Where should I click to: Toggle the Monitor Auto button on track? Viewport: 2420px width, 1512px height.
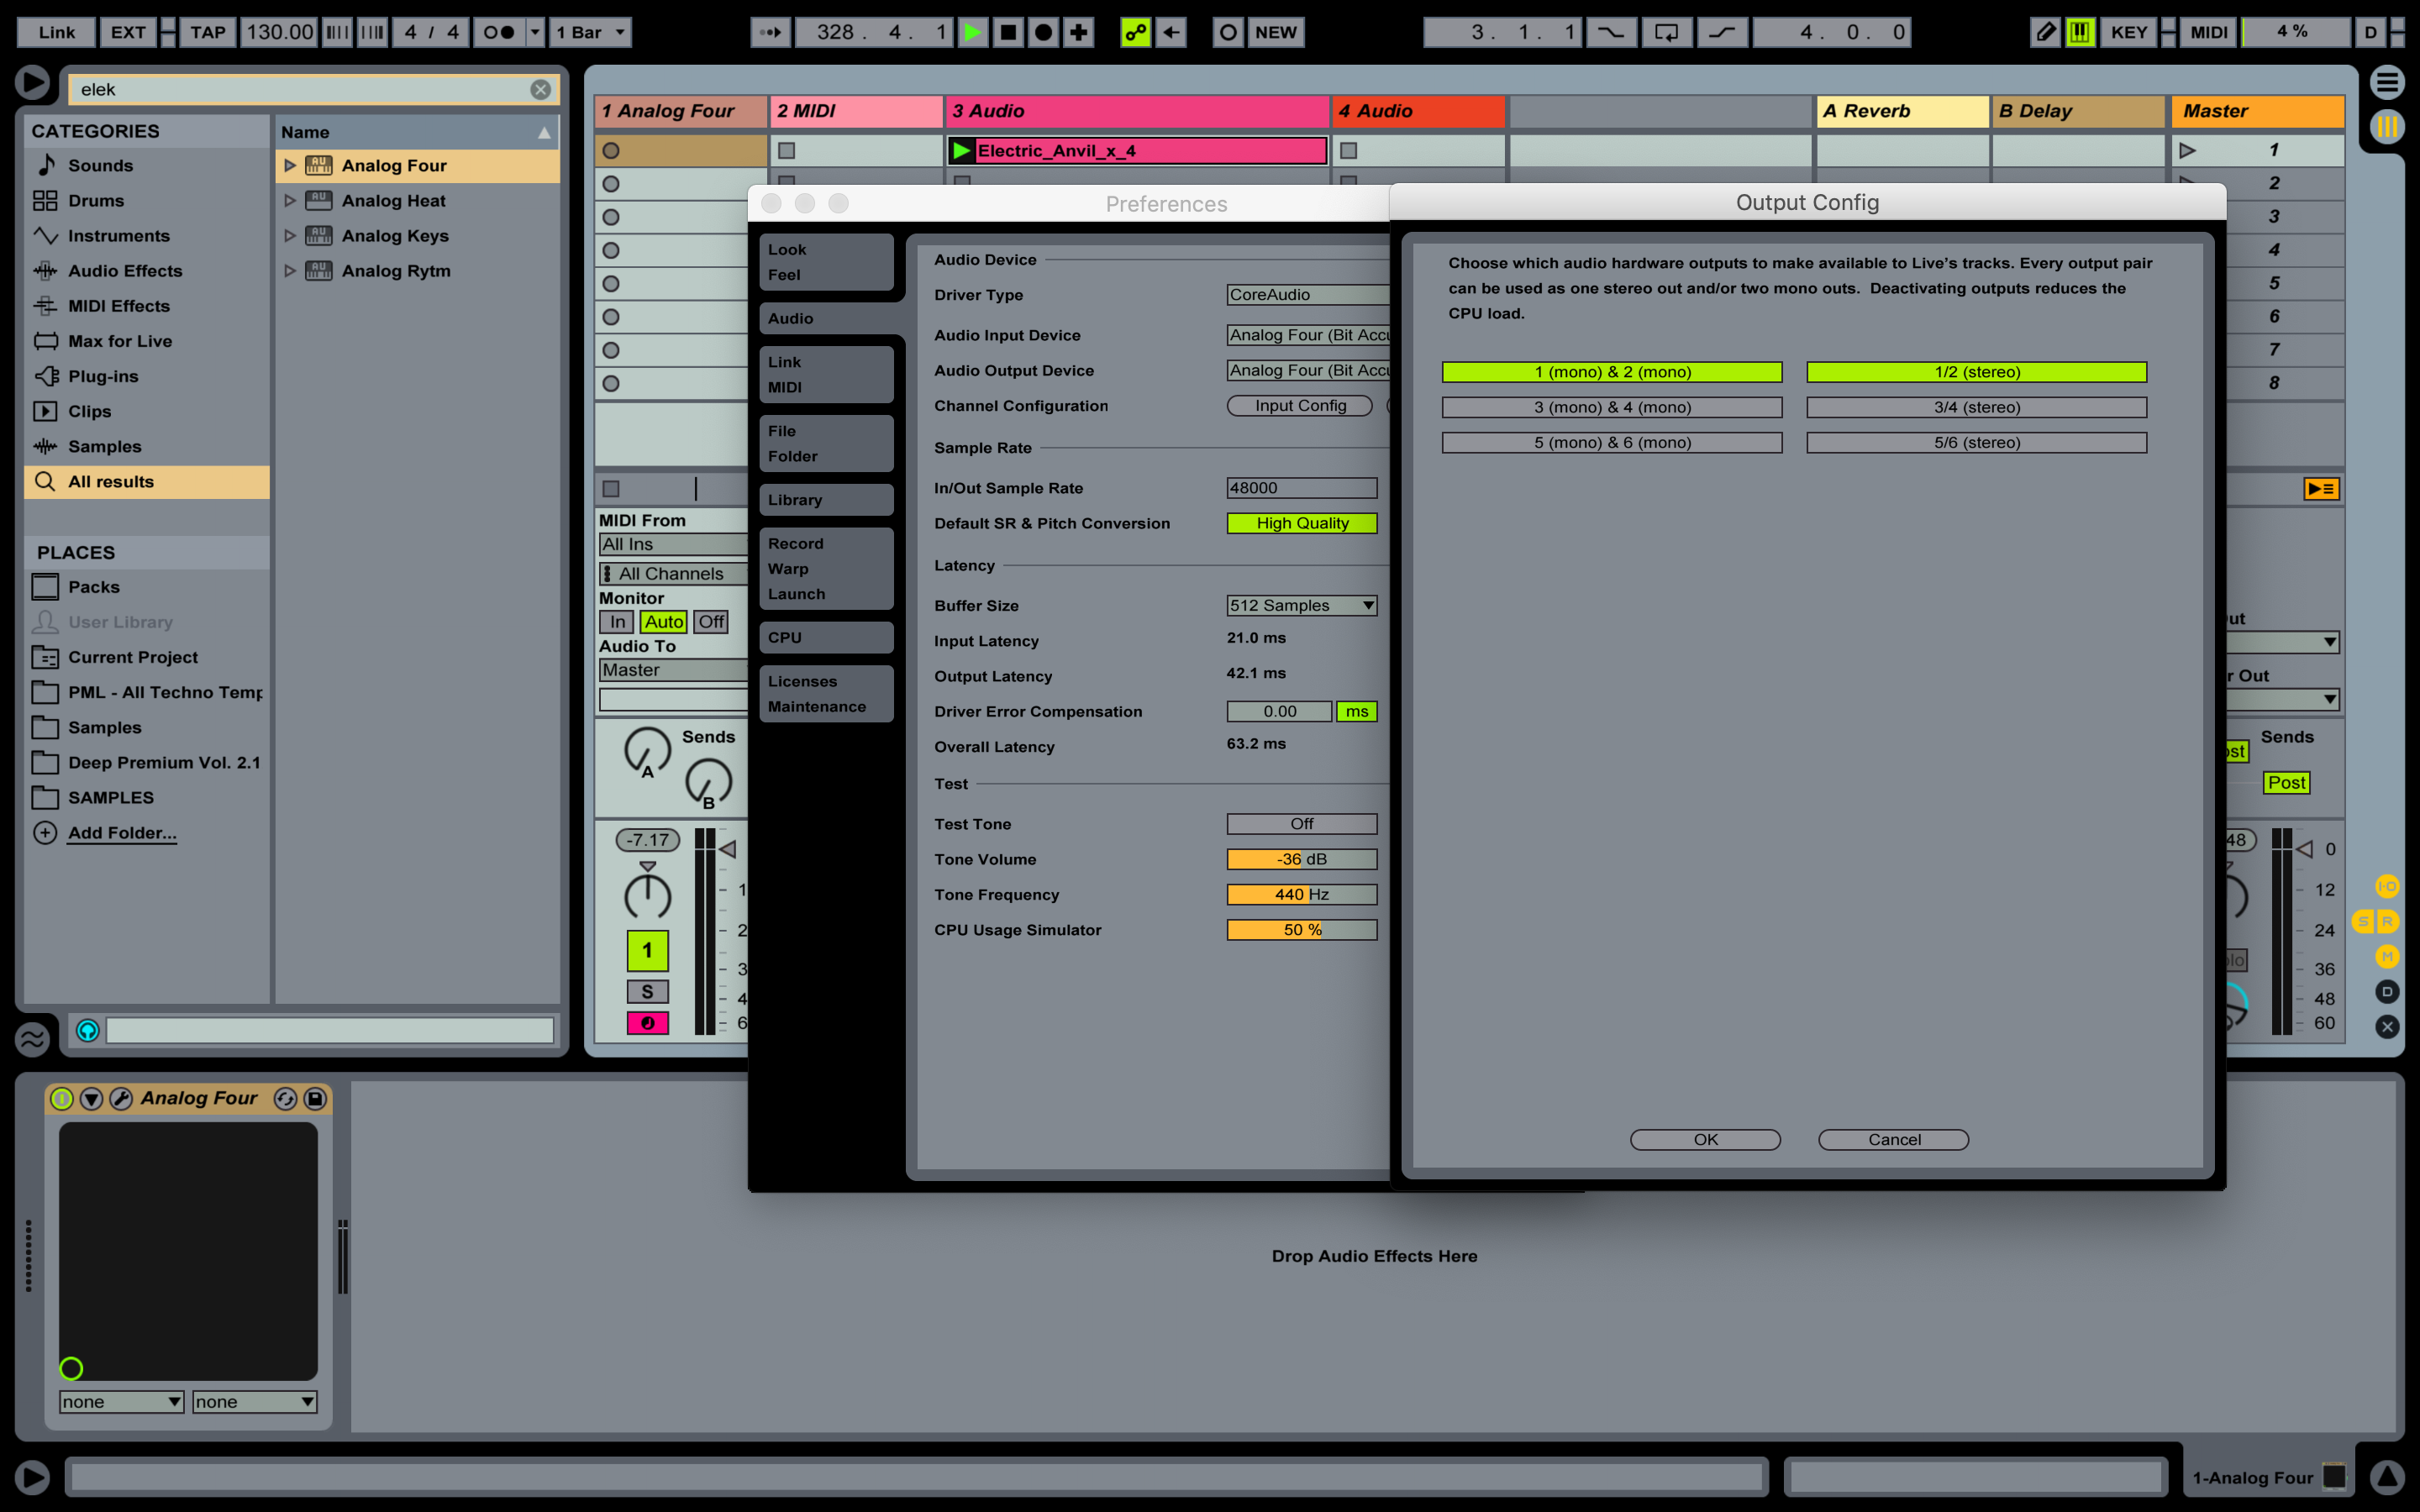pyautogui.click(x=665, y=622)
